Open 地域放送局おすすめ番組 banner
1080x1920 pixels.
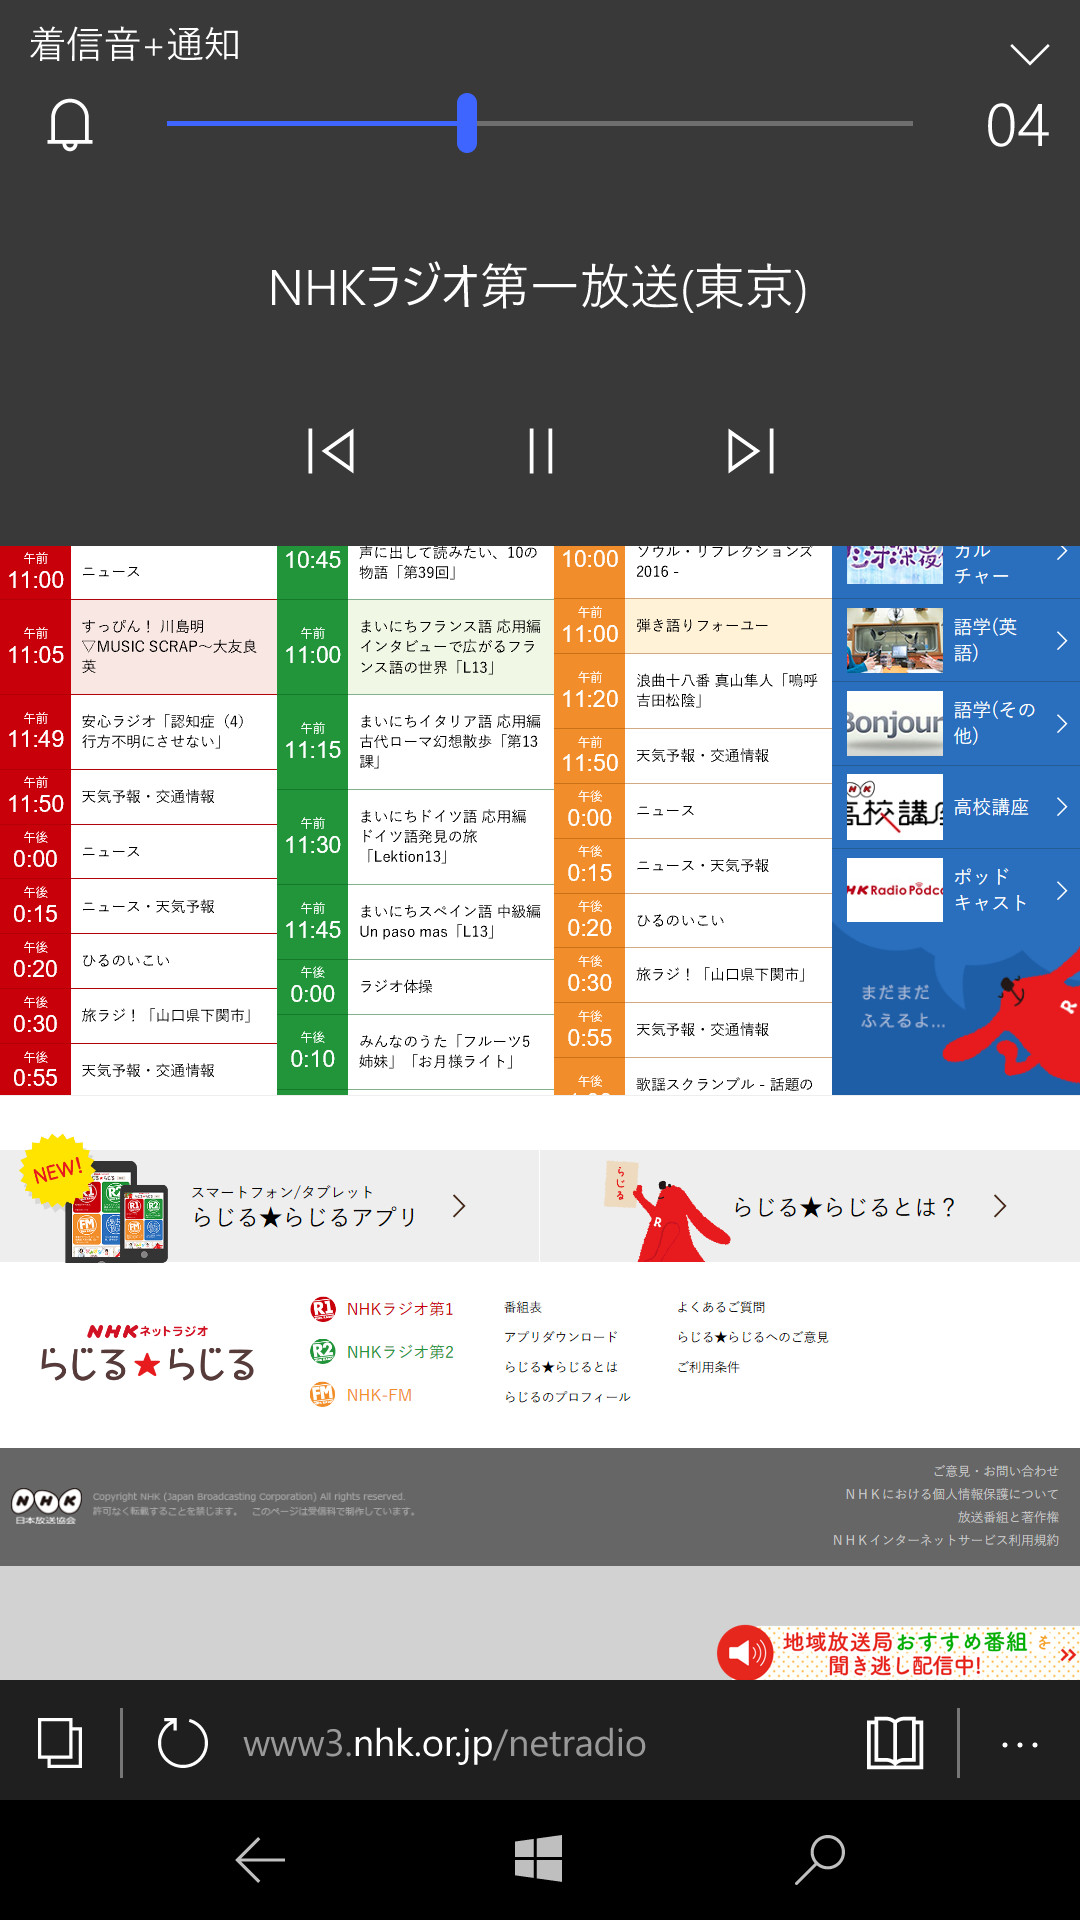[898, 1653]
